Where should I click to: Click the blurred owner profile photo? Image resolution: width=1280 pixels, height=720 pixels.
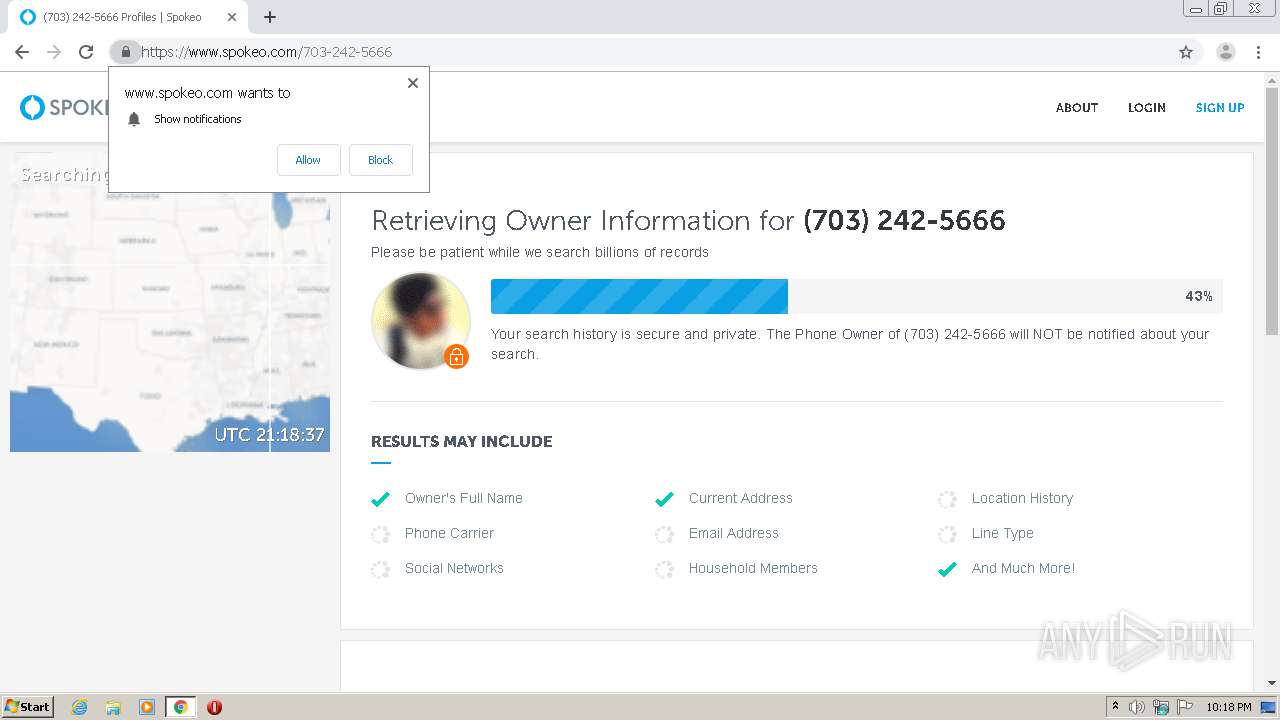point(420,321)
